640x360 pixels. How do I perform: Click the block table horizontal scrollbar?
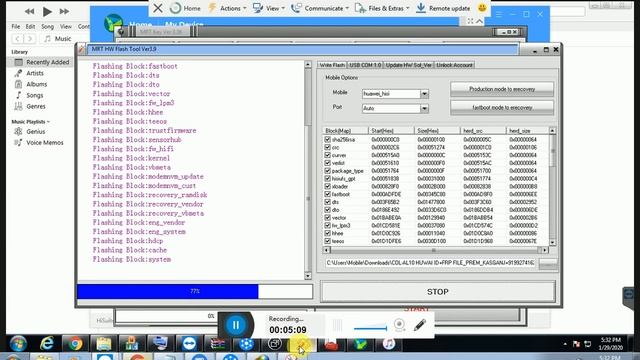tap(436, 250)
